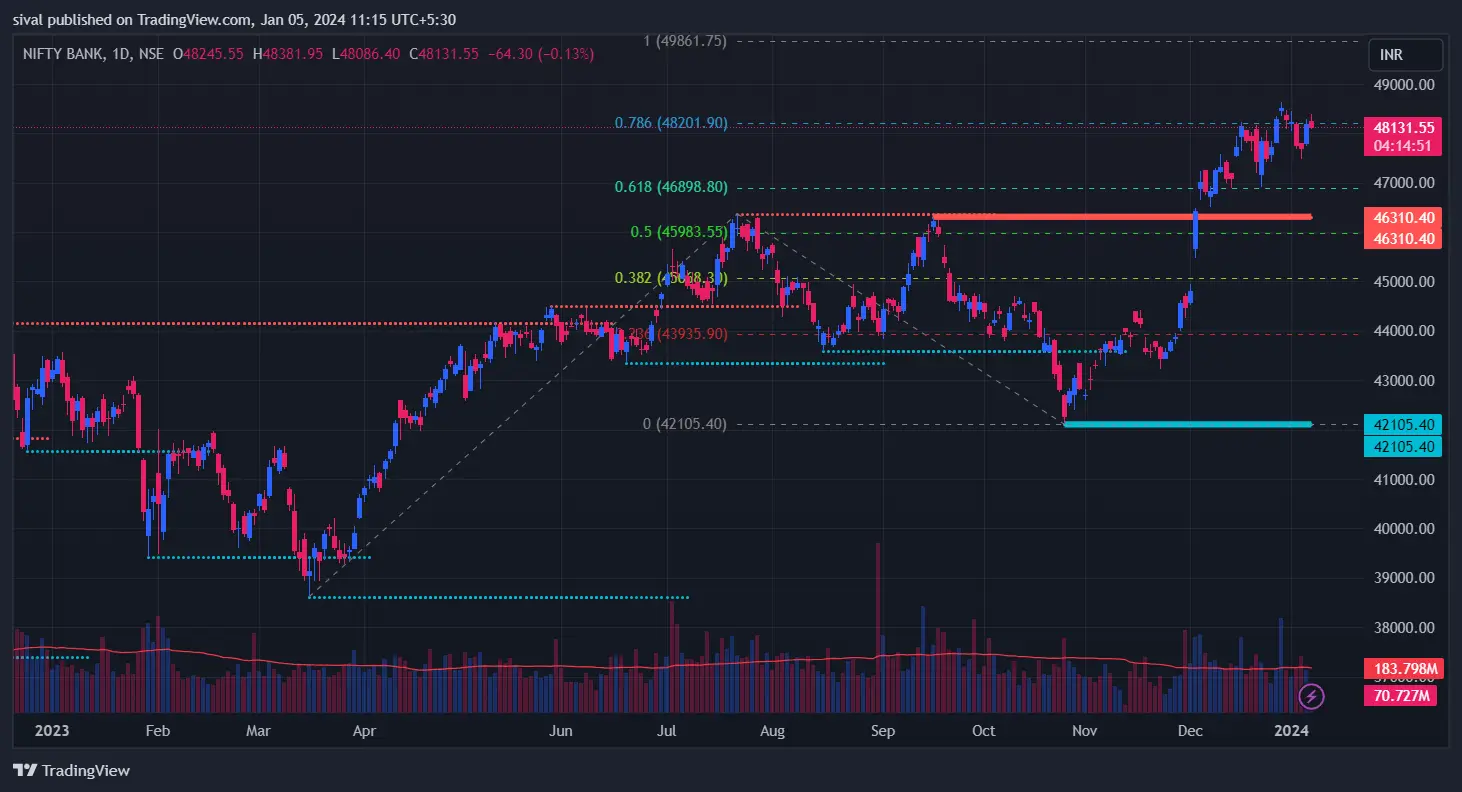The height and width of the screenshot is (792, 1462).
Task: Select the thick red horizontal line at 46310.40
Action: point(1120,217)
